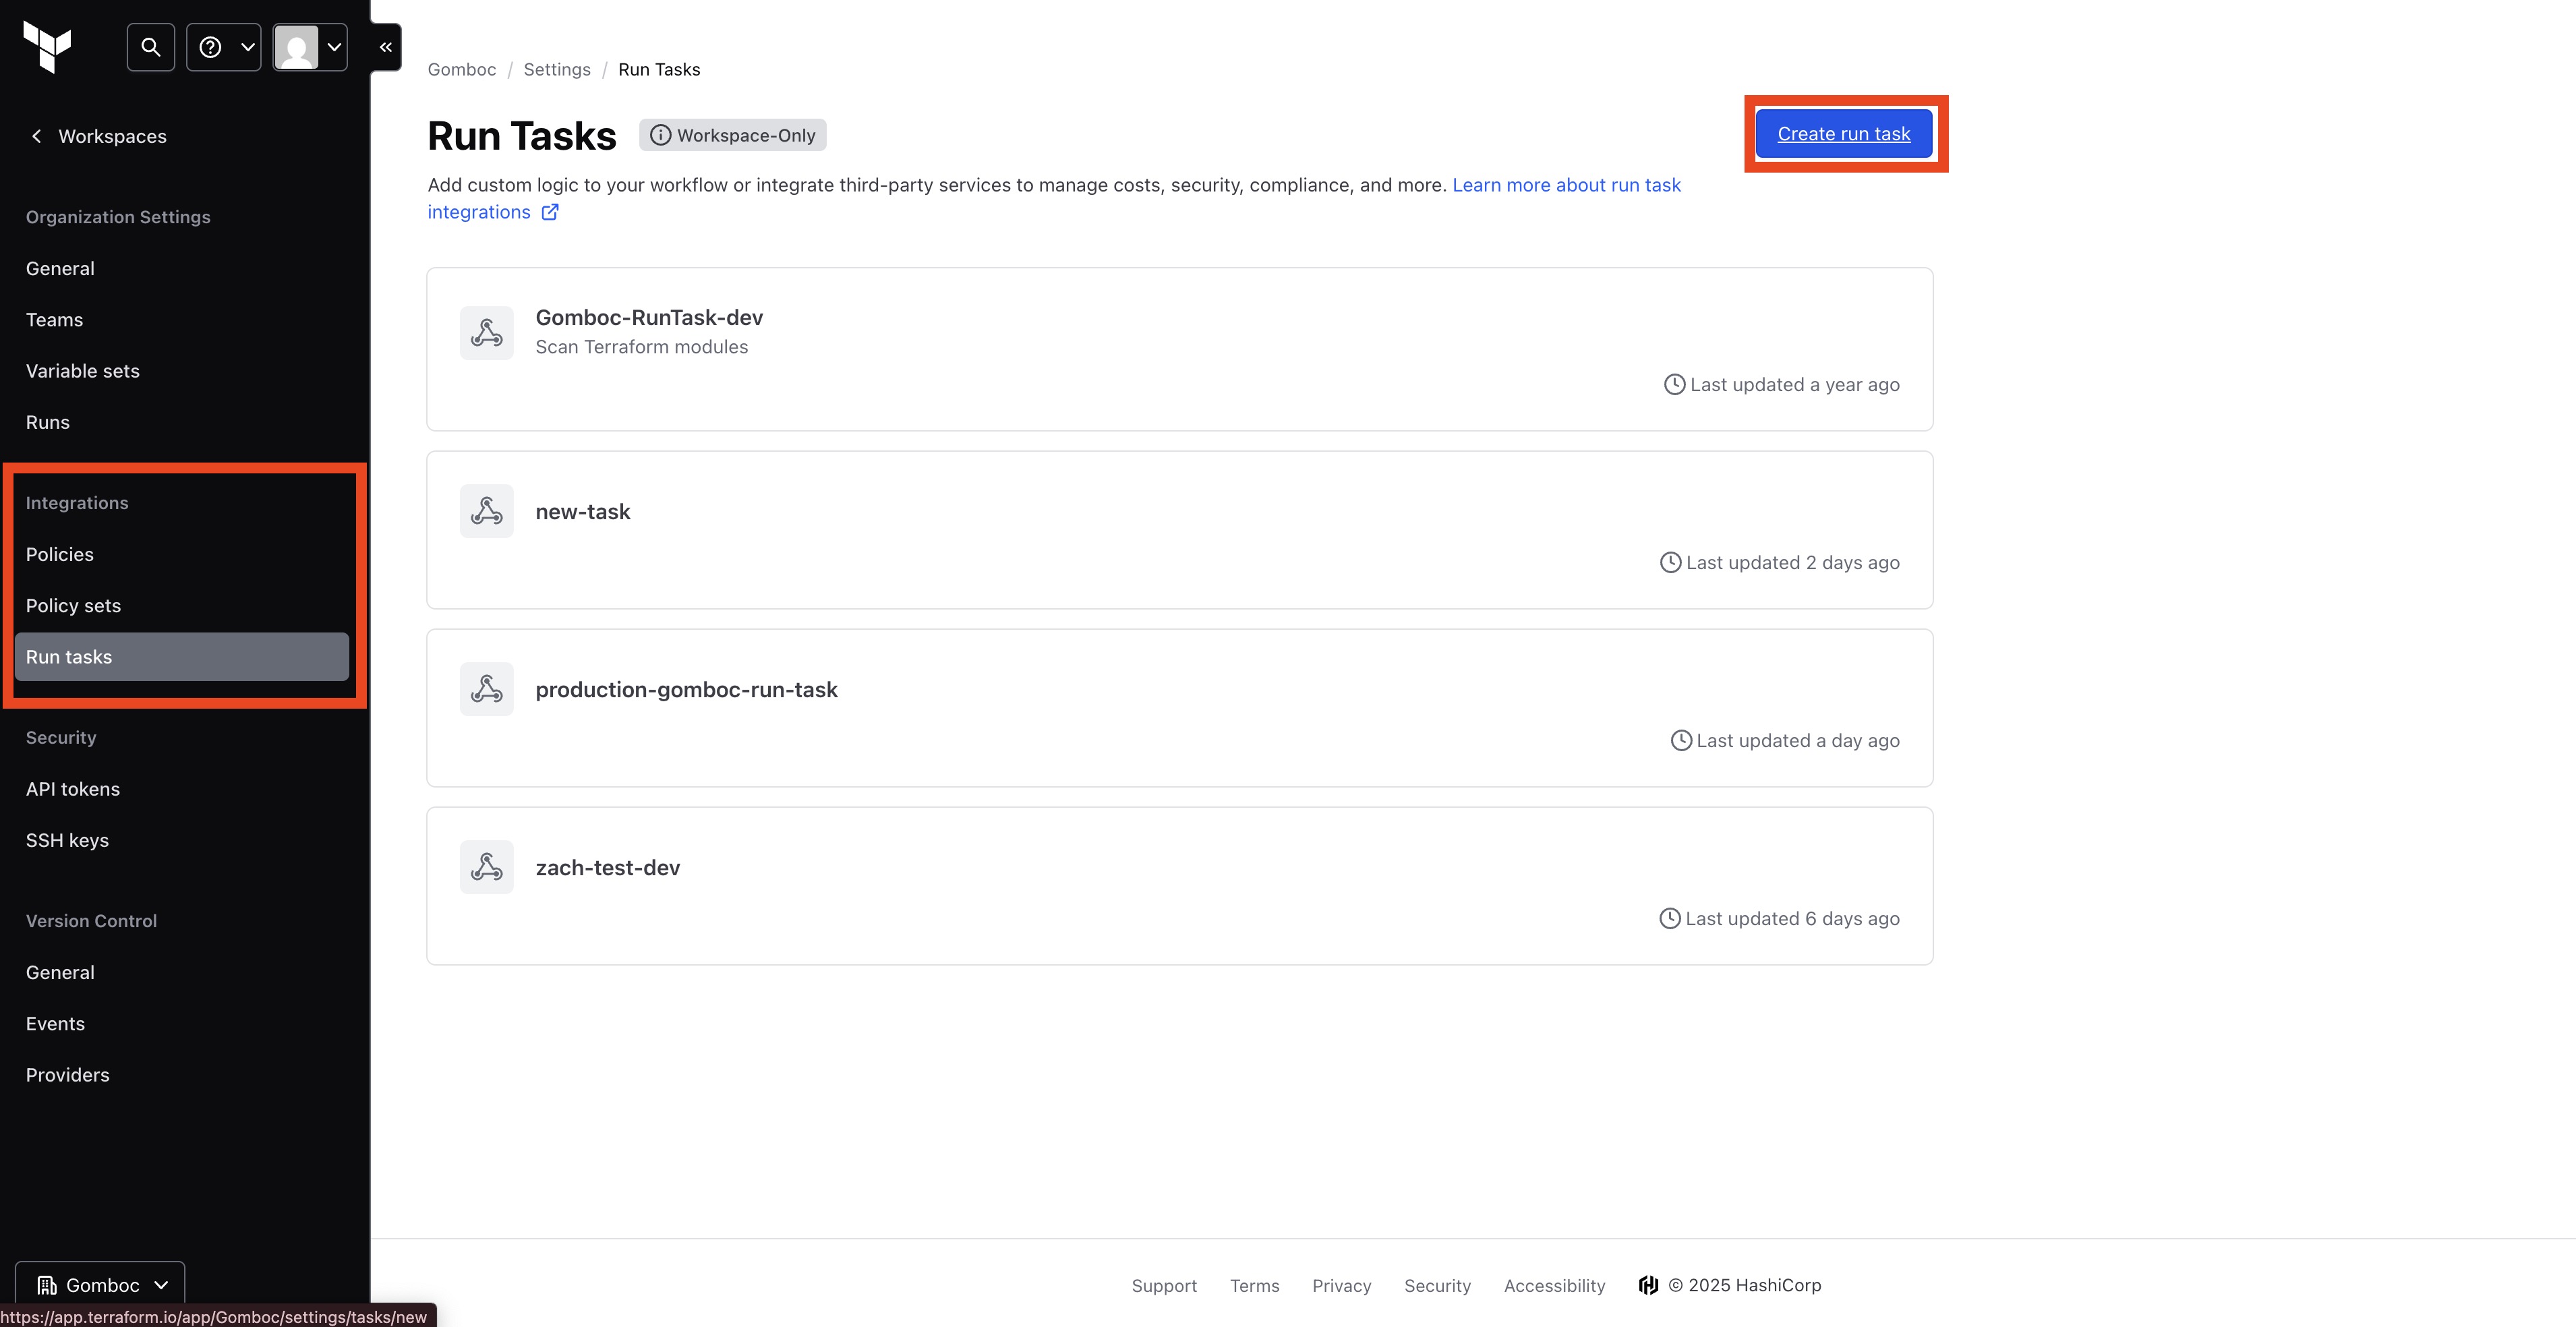Open the Privacy footer link
Viewport: 2576px width, 1327px height.
click(1341, 1285)
